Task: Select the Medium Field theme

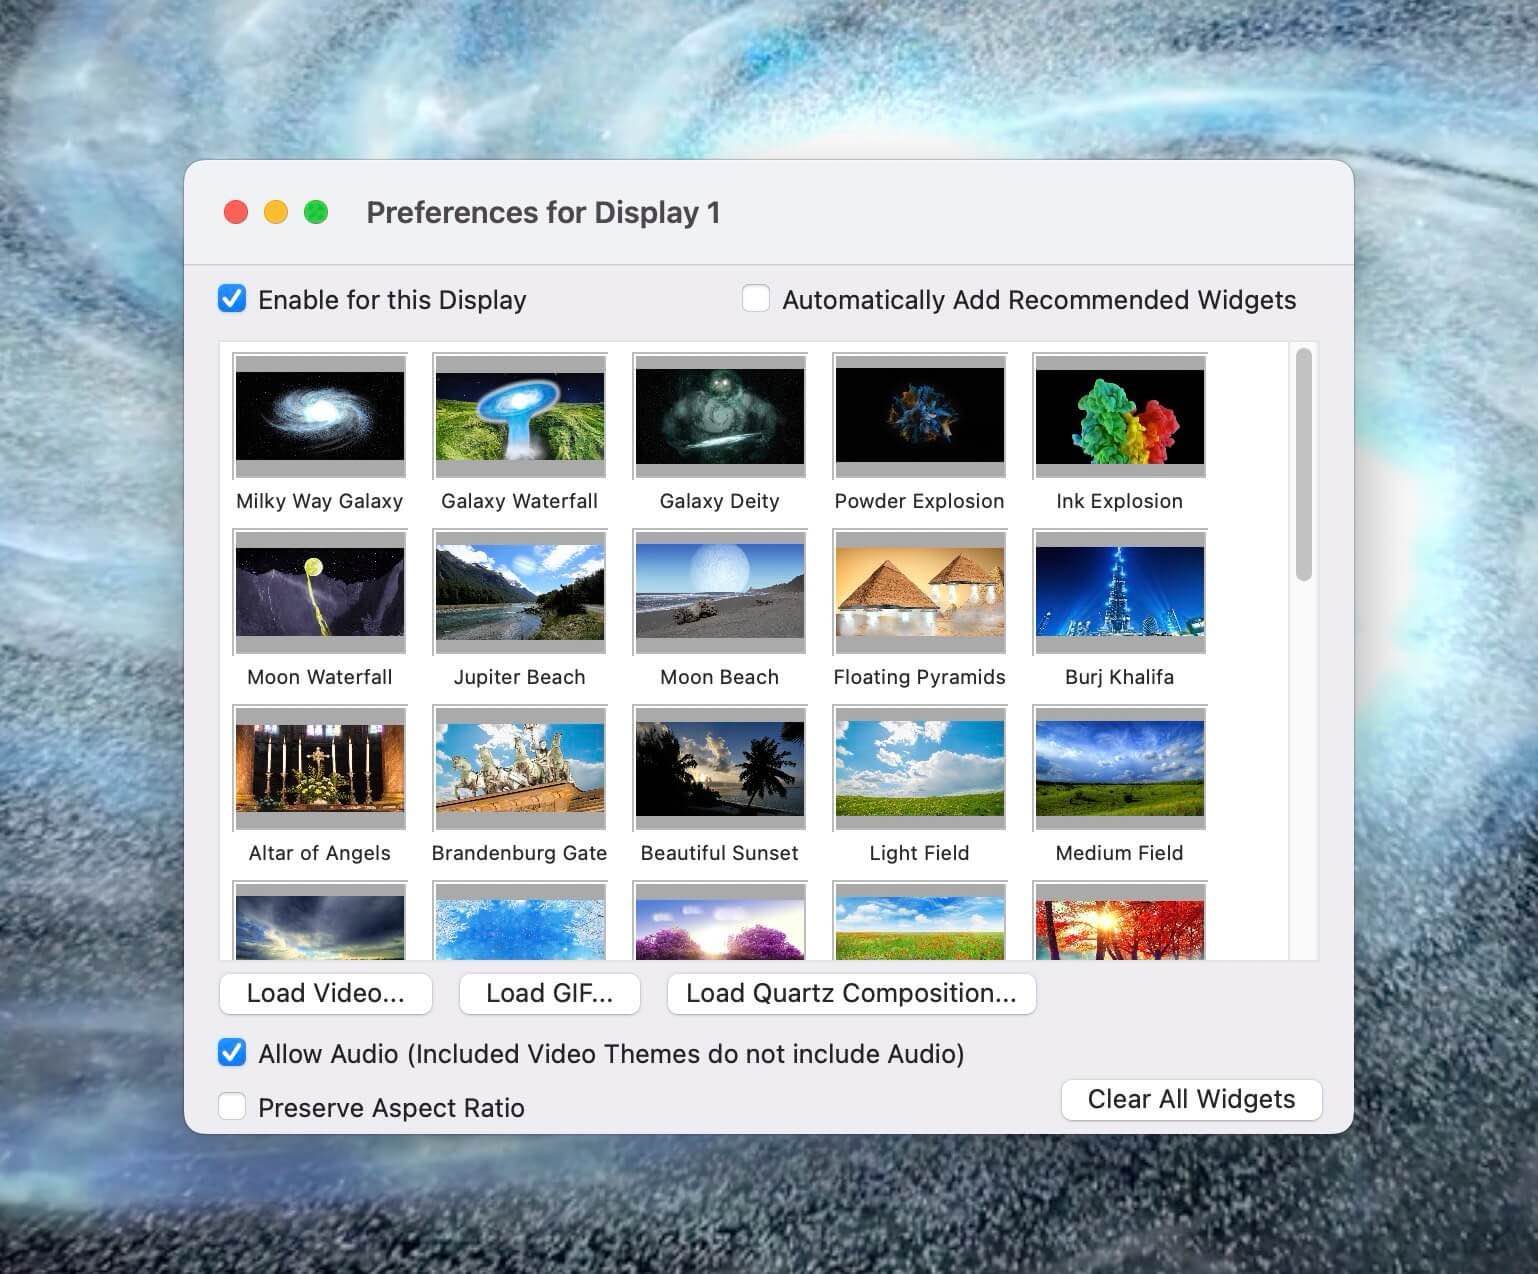Action: point(1119,769)
